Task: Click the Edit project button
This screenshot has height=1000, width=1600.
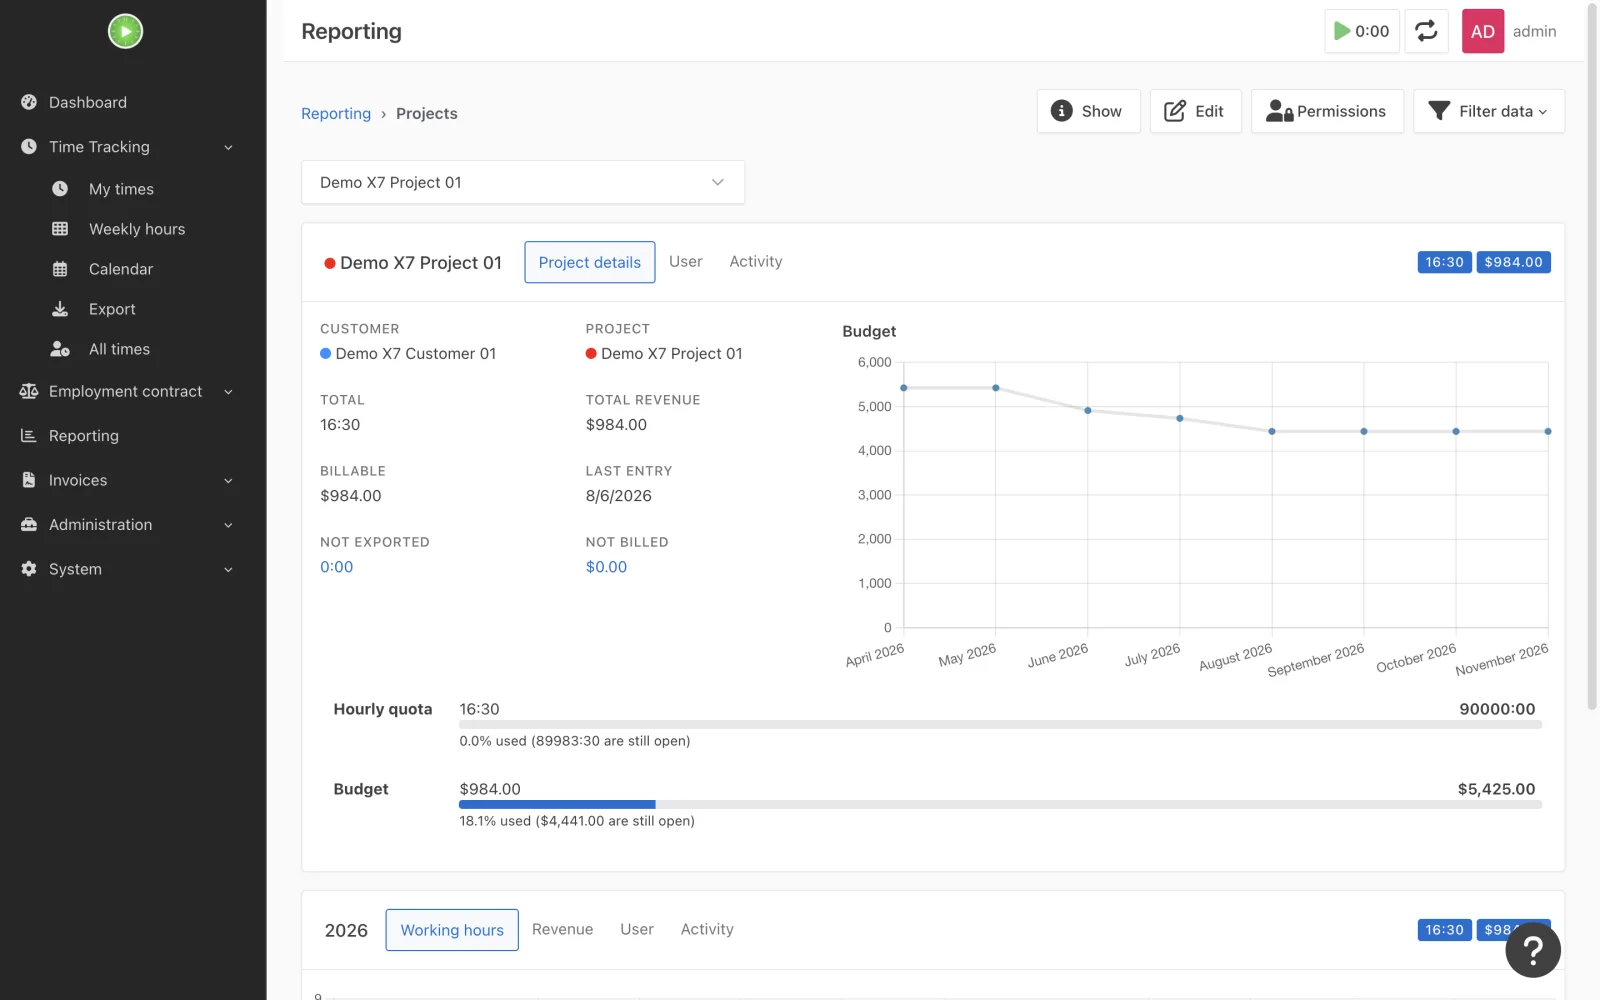Action: (1195, 111)
